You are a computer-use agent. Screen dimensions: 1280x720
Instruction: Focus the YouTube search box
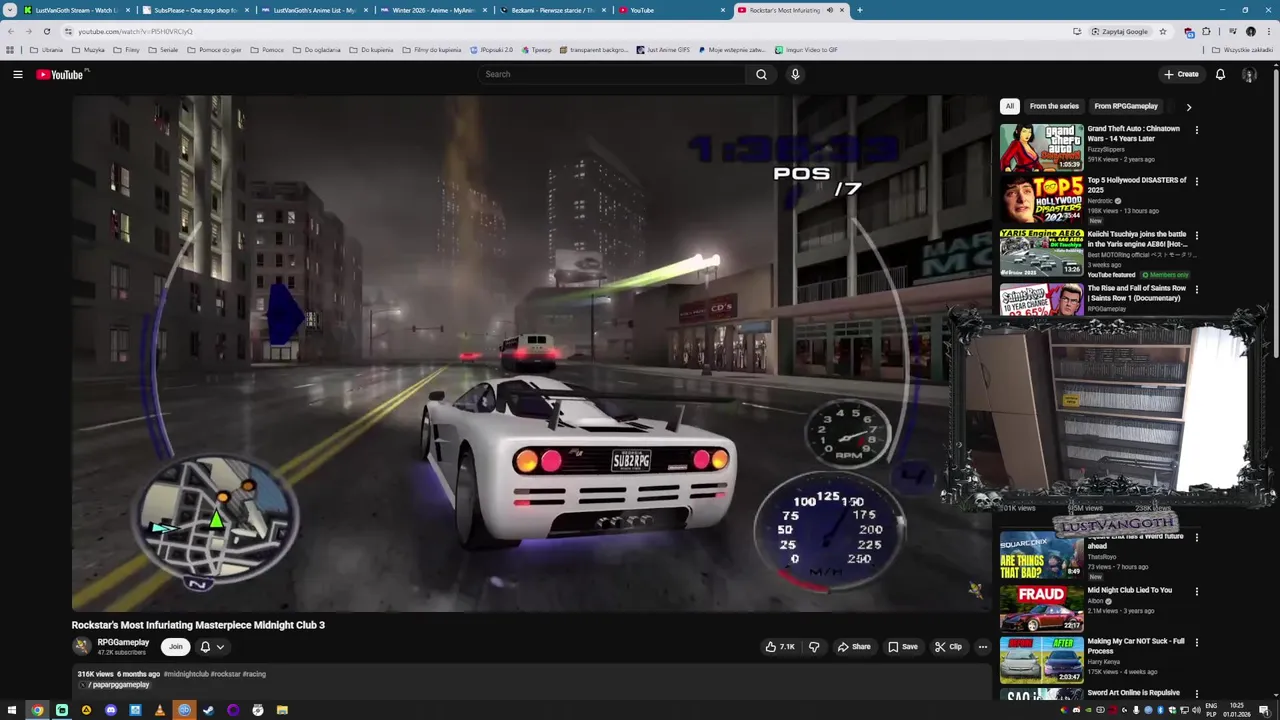click(611, 74)
